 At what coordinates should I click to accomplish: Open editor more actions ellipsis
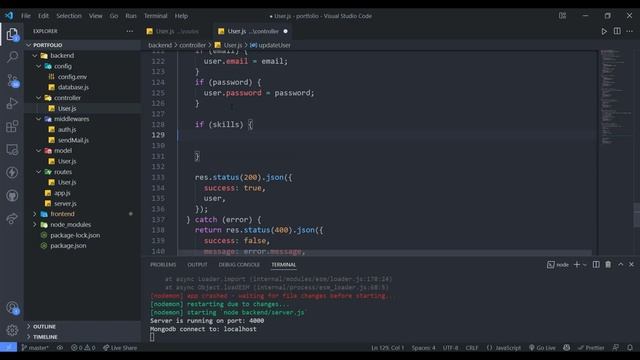tap(630, 31)
